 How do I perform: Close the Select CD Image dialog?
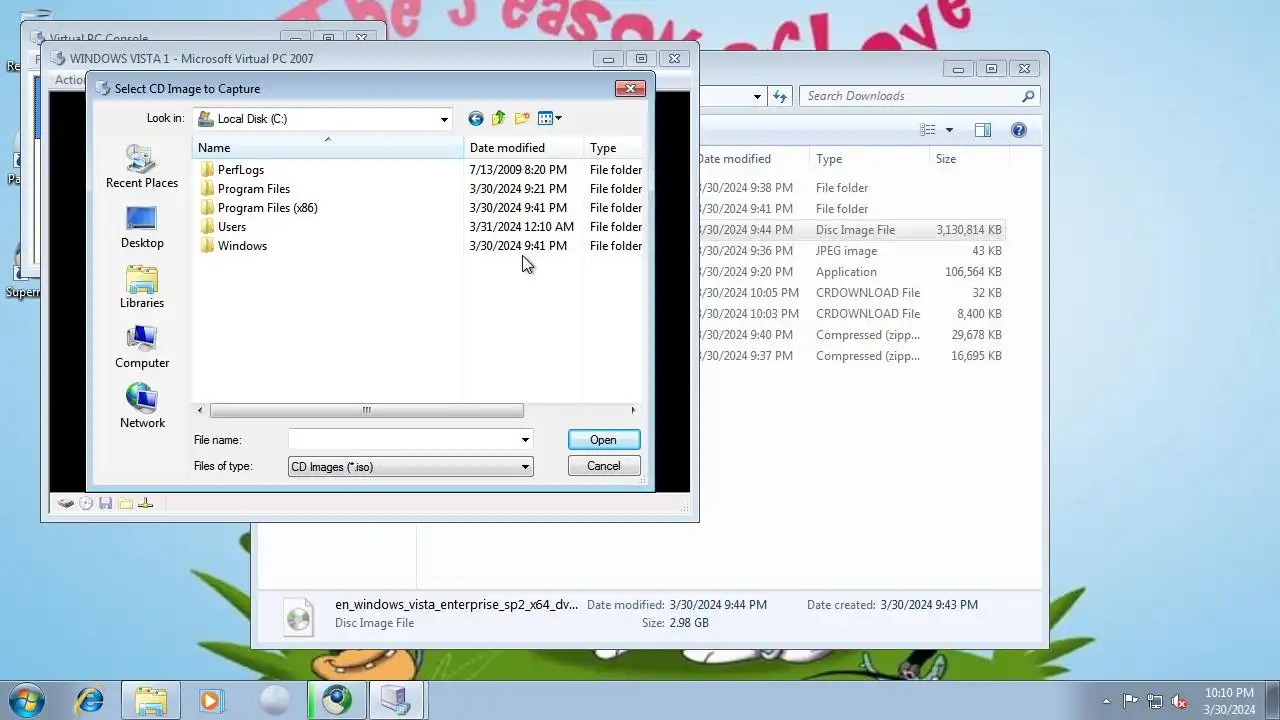tap(630, 88)
